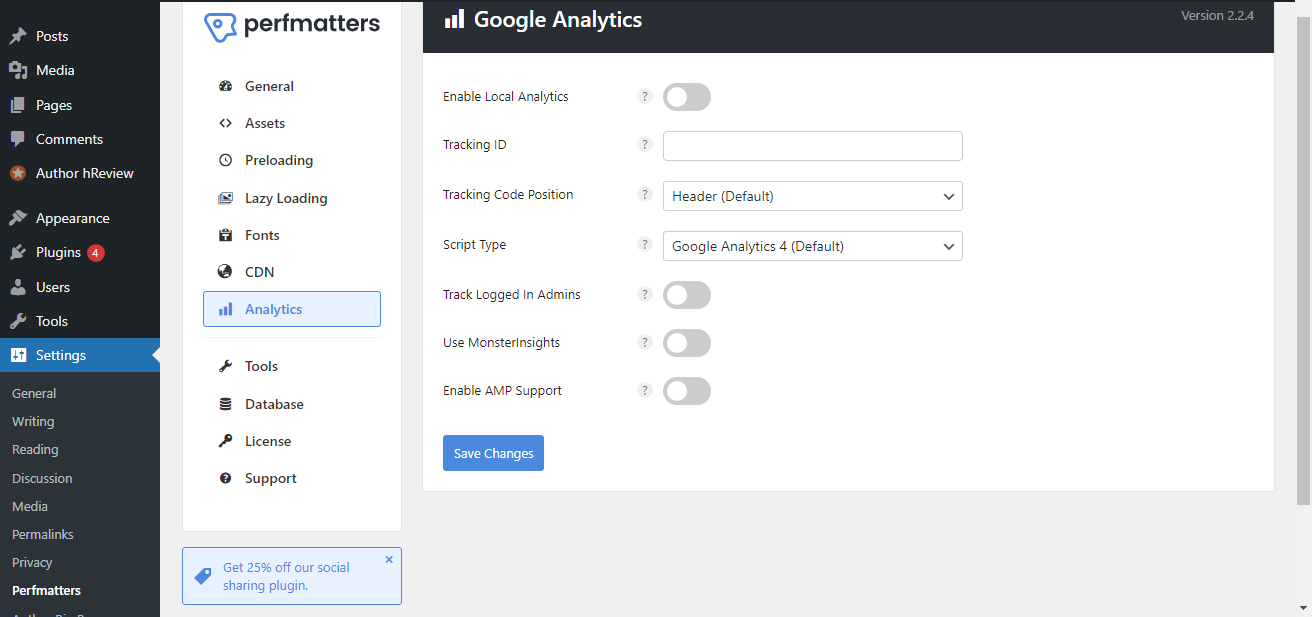Viewport: 1312px width, 617px height.
Task: Open the General perfmatters tab
Action: [269, 86]
